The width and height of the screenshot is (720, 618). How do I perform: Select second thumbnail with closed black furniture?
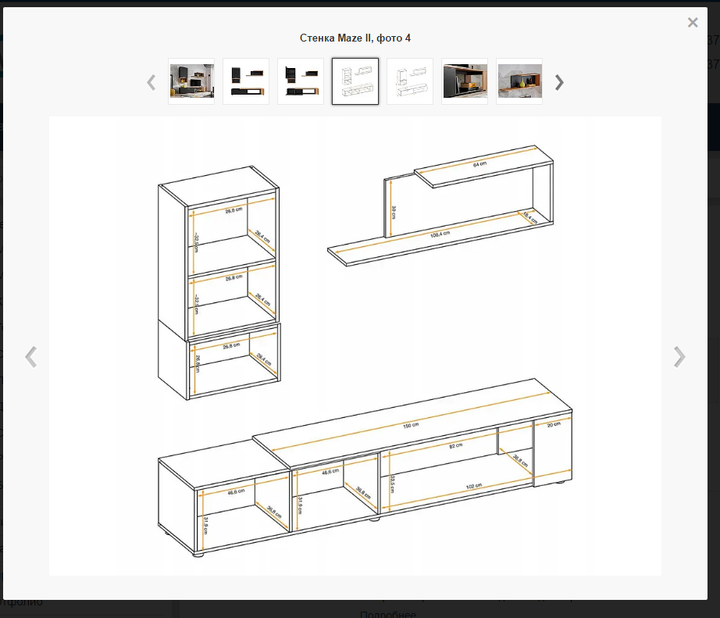(246, 81)
